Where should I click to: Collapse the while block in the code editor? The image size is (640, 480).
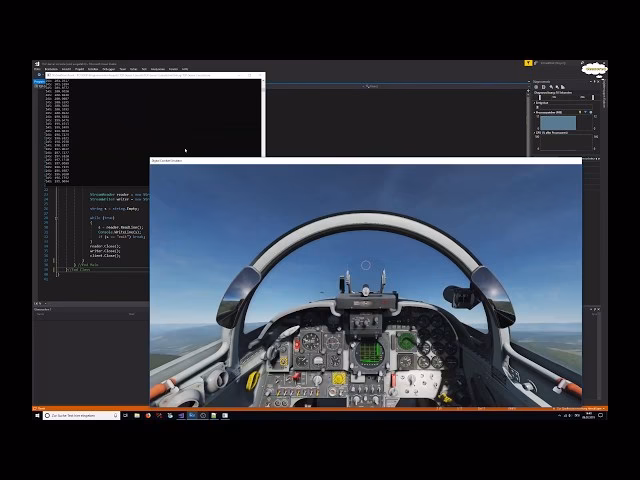pyautogui.click(x=56, y=218)
